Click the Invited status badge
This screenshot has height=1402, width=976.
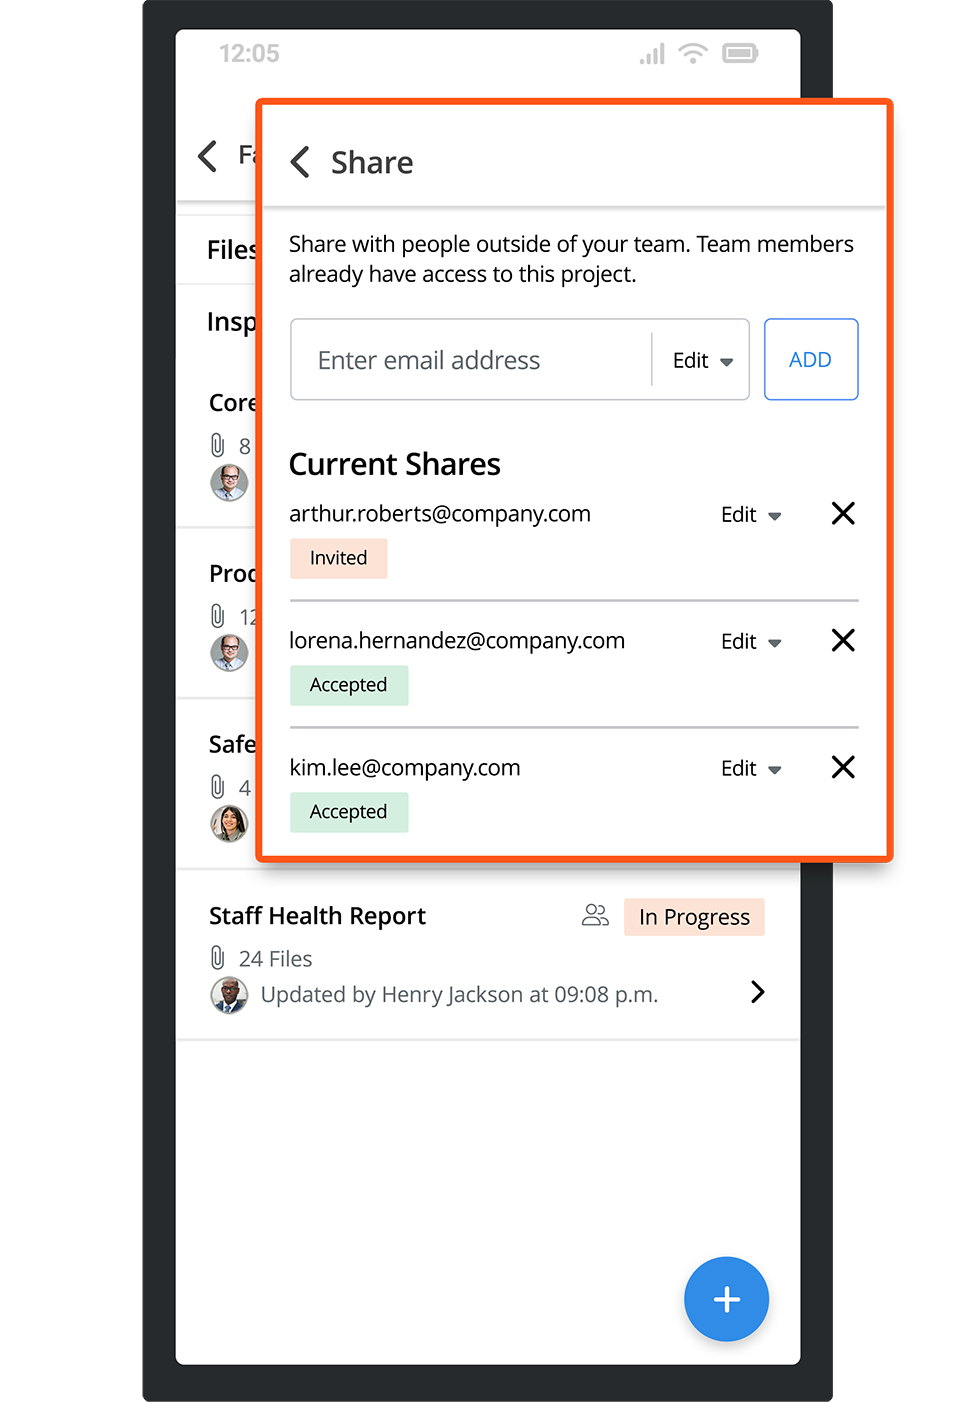coord(338,558)
